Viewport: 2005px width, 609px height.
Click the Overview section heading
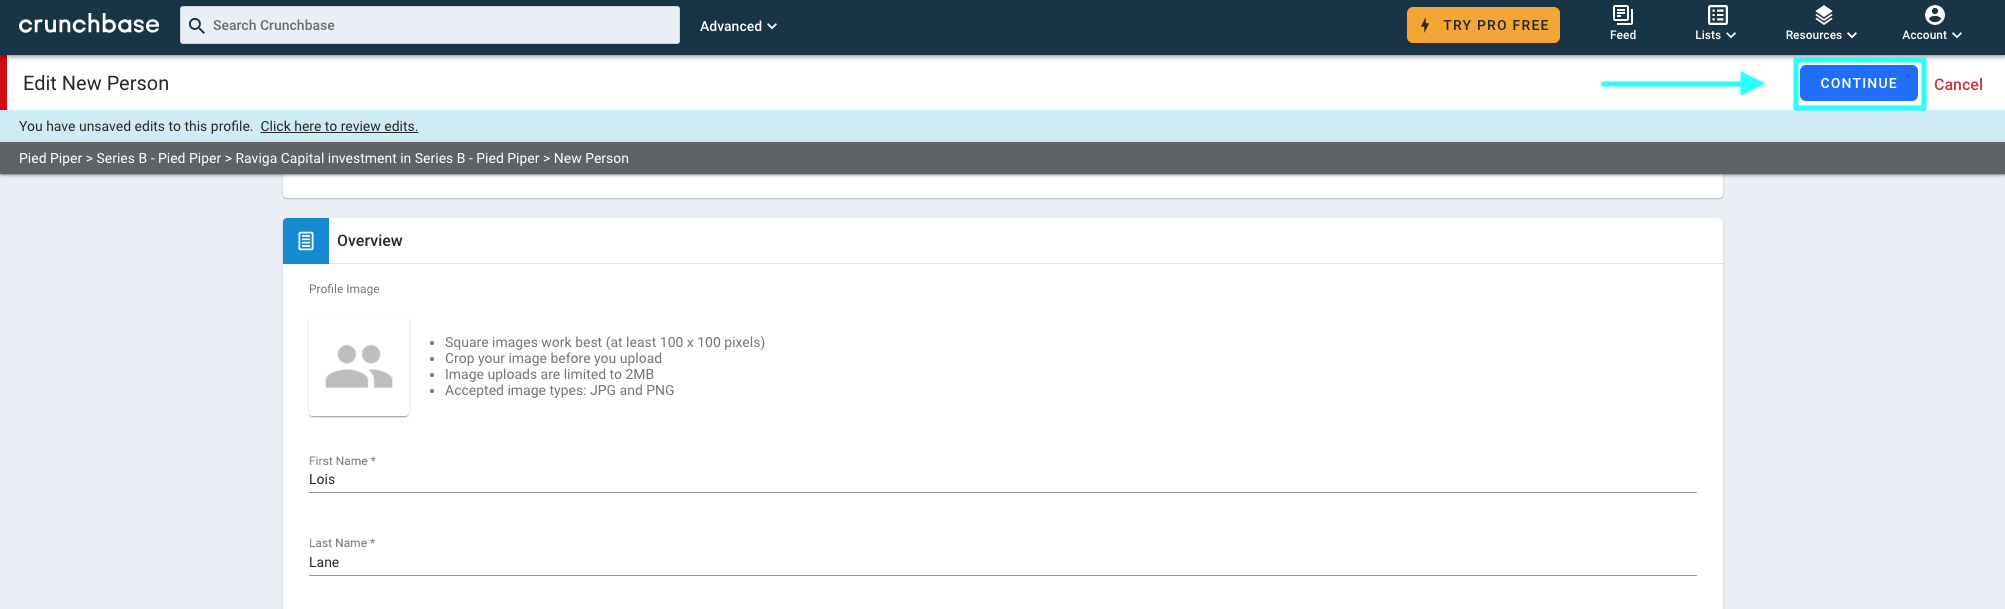(x=370, y=241)
